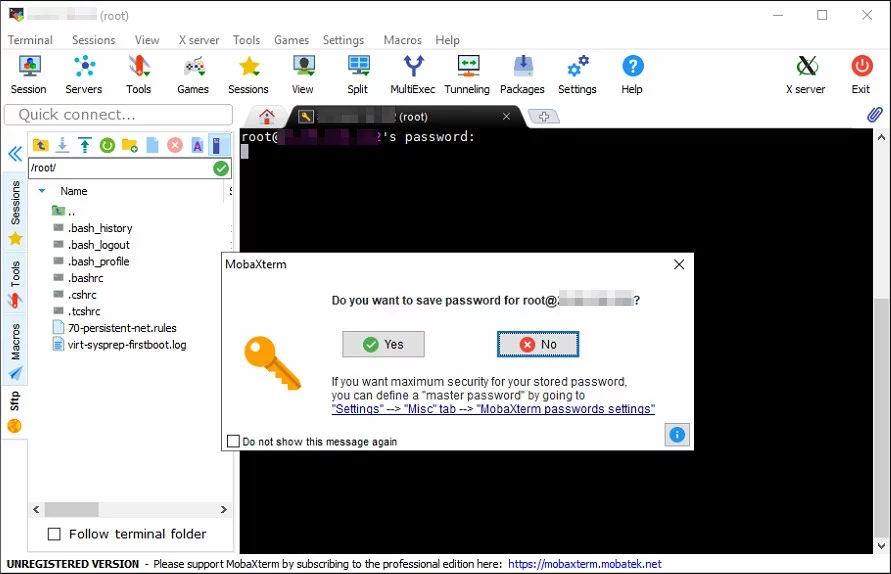
Task: Click the terminal scroll up arrow
Action: [x=881, y=137]
